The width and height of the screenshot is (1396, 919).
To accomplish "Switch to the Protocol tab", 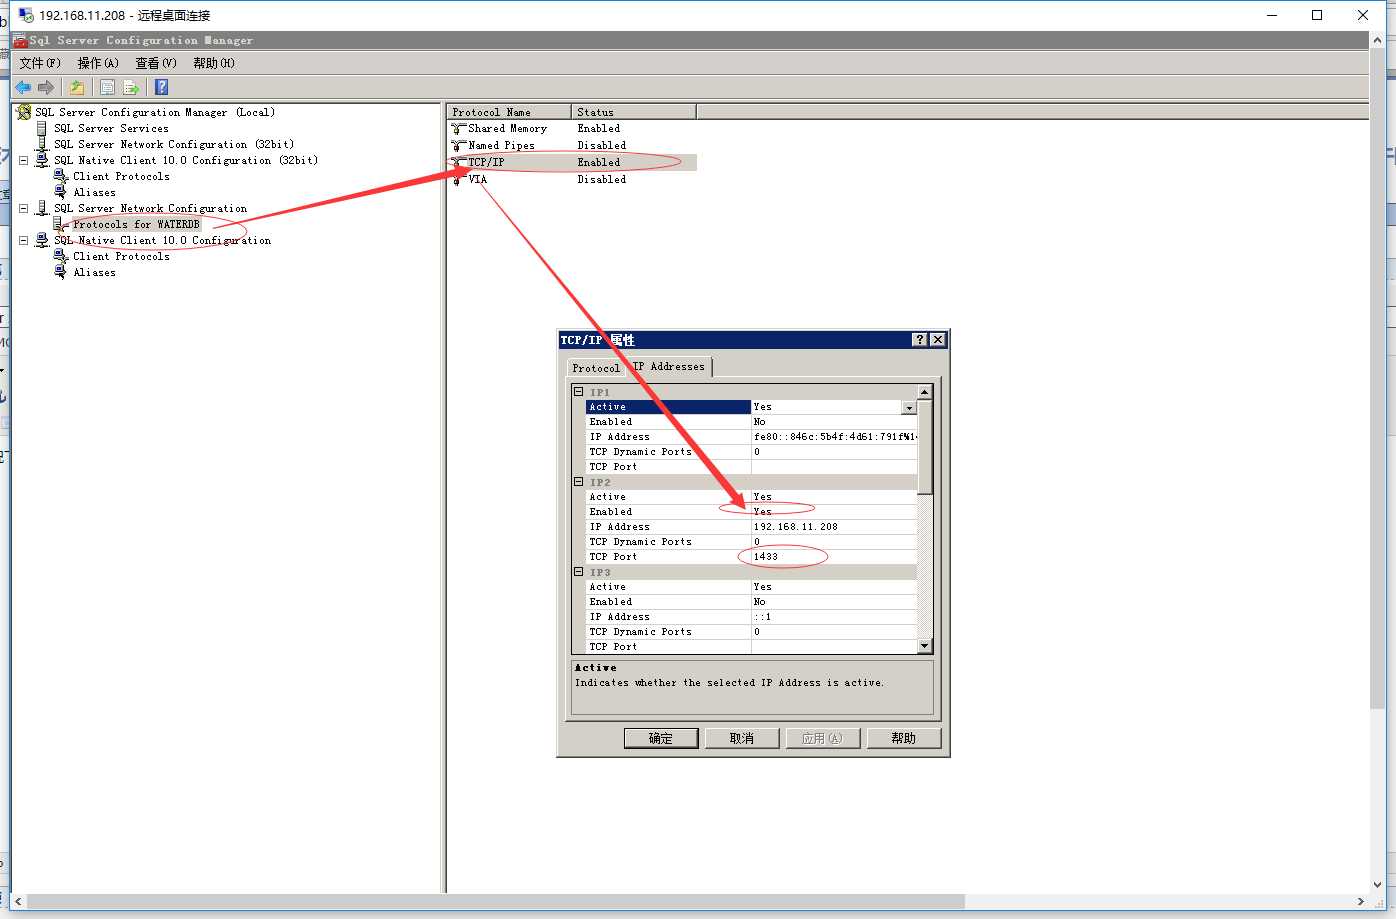I will click(596, 368).
